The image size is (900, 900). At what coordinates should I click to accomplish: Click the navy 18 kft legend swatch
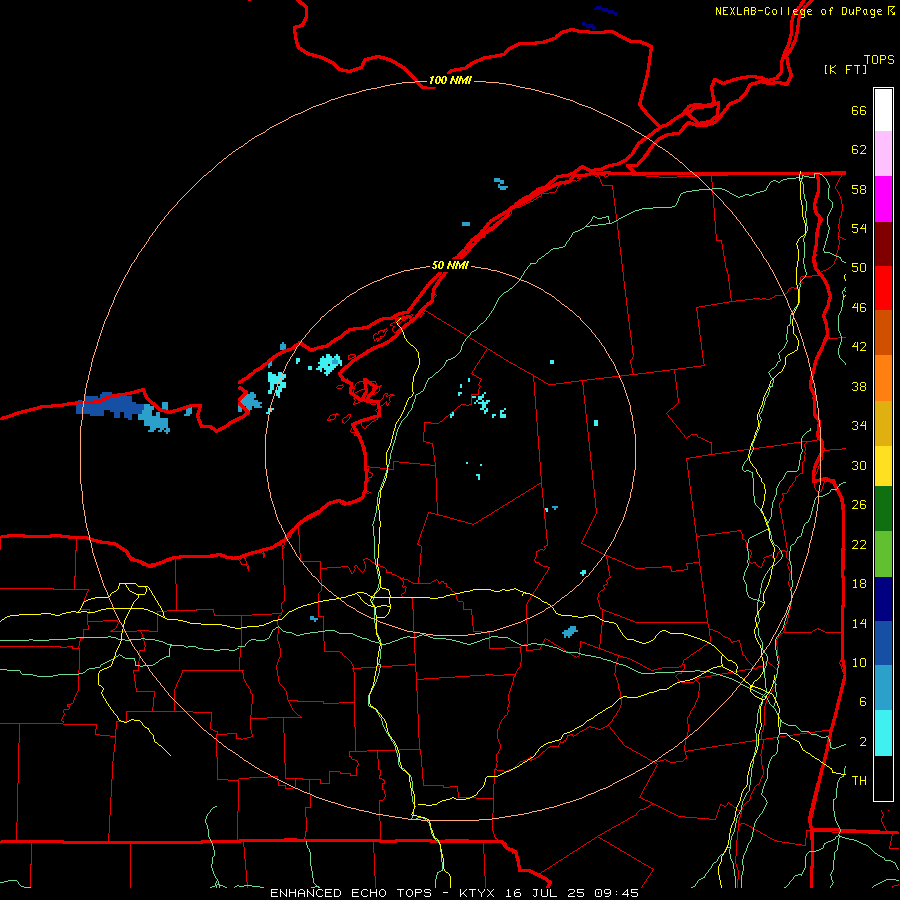point(883,599)
